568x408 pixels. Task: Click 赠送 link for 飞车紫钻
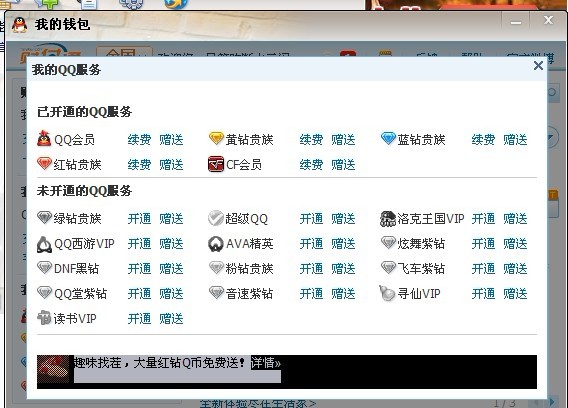(x=515, y=268)
